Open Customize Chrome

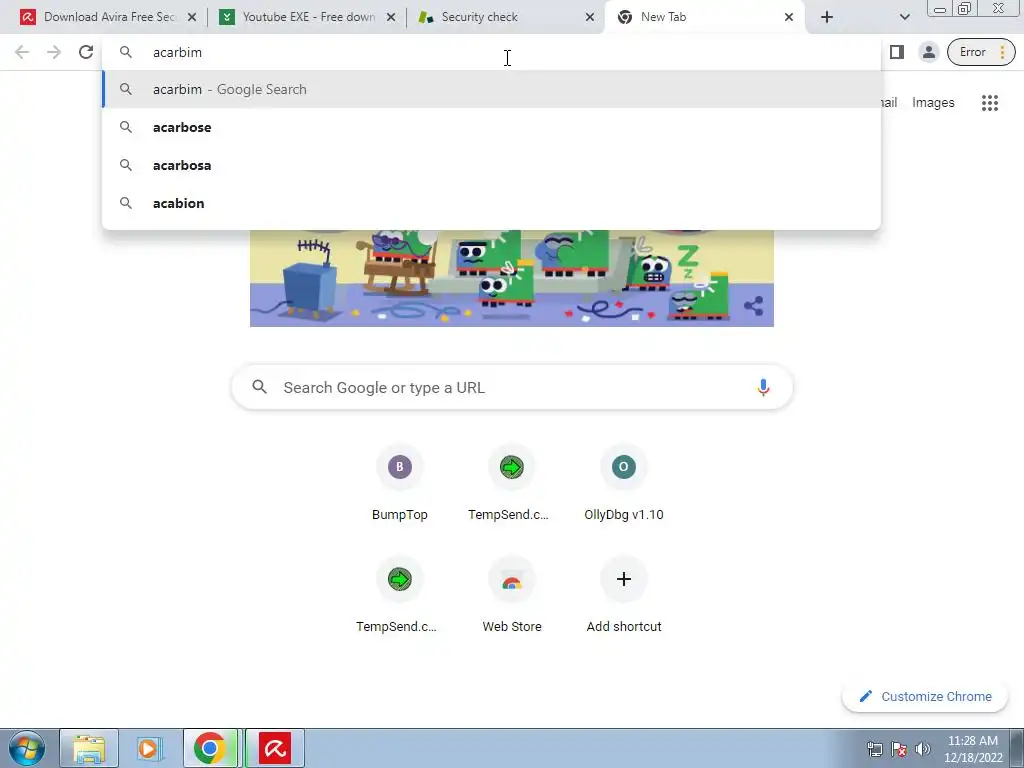tap(926, 696)
